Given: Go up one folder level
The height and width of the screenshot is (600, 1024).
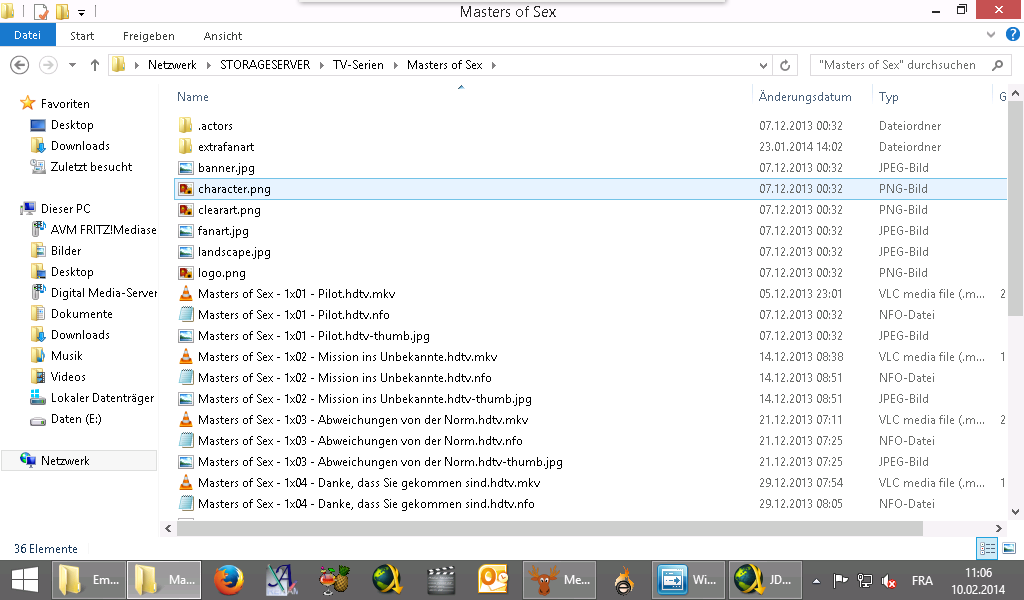Looking at the screenshot, I should click(x=95, y=65).
